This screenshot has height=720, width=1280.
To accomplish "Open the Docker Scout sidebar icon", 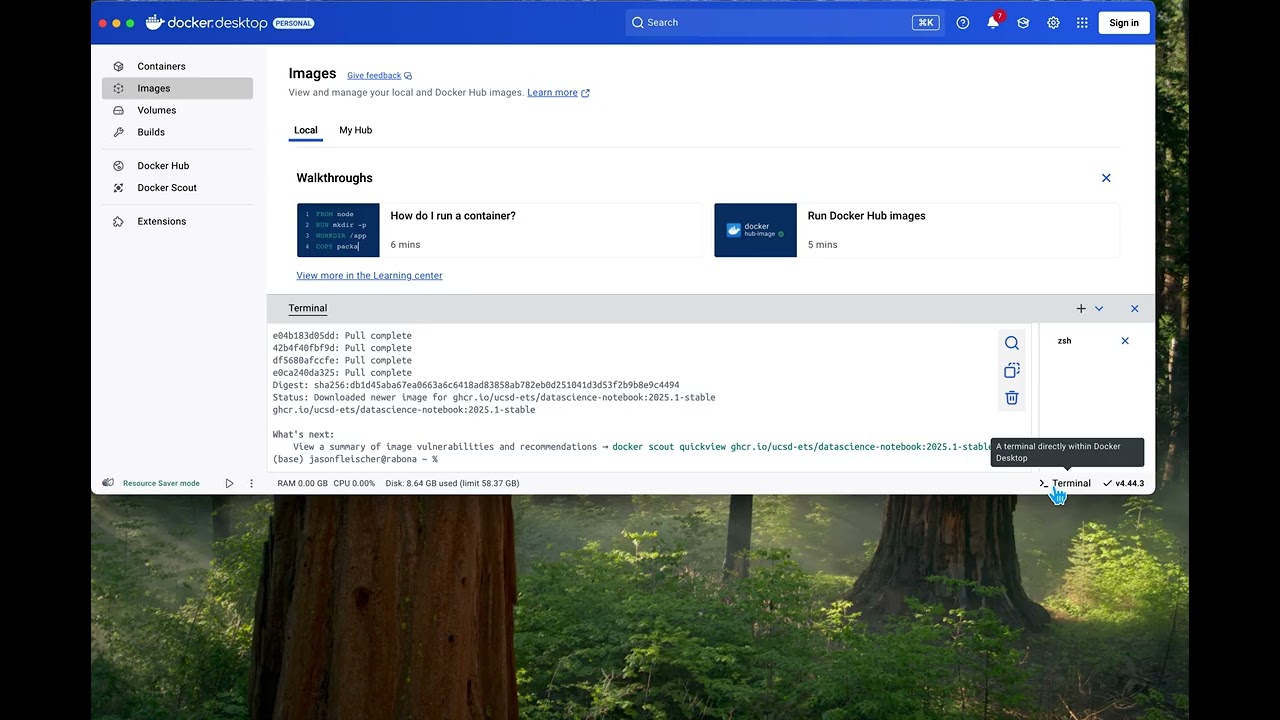I will (118, 188).
